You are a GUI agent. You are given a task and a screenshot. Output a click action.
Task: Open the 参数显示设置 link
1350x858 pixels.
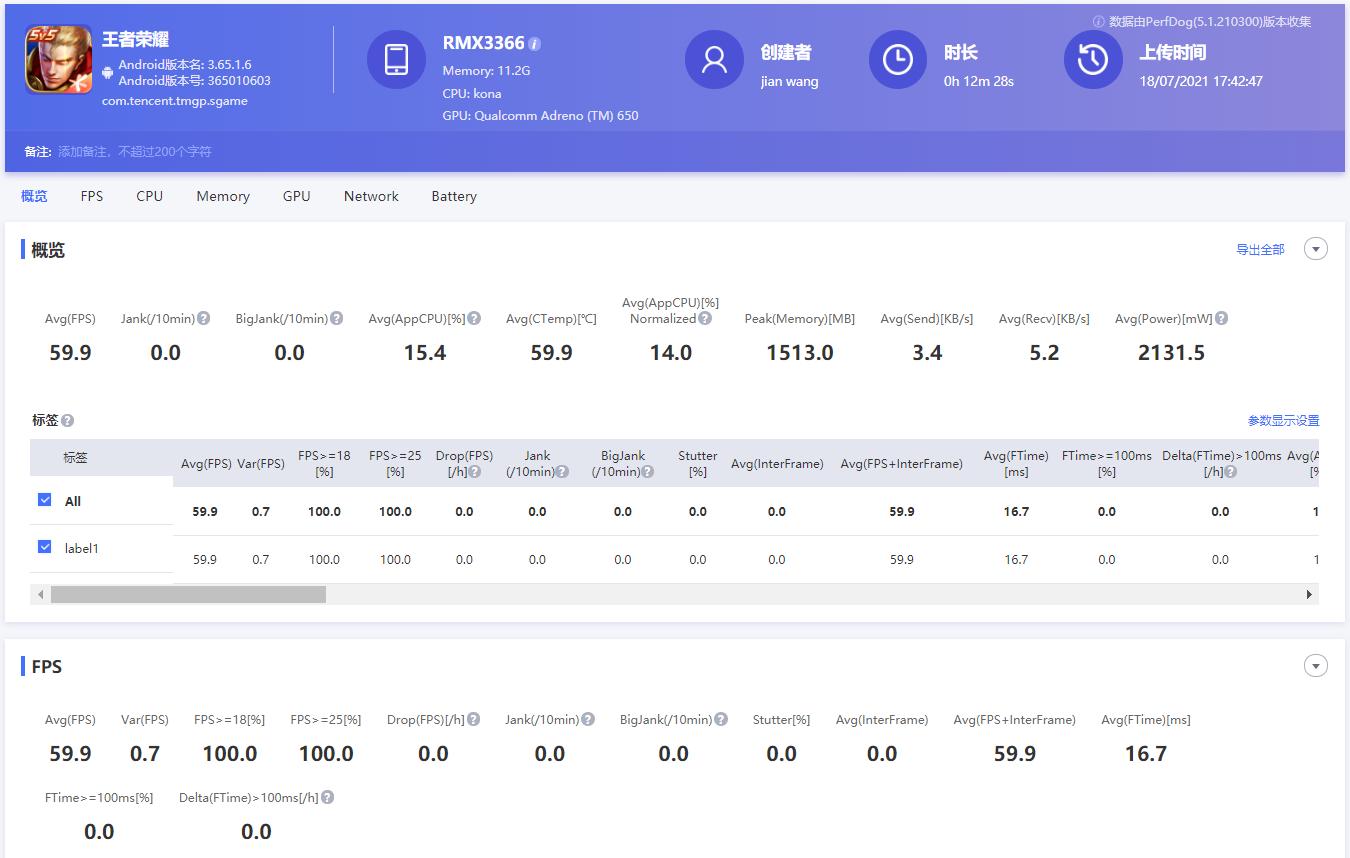[1283, 421]
